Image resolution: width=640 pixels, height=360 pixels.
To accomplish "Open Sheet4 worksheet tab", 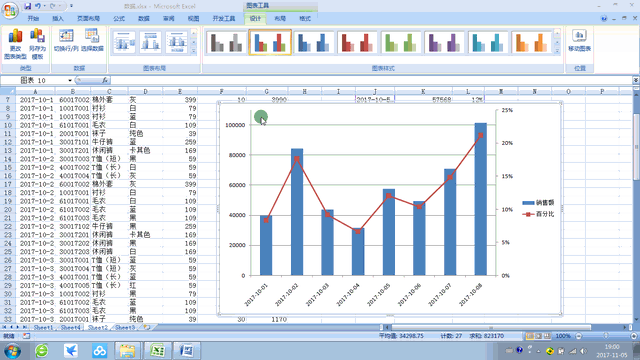I will pyautogui.click(x=71, y=327).
